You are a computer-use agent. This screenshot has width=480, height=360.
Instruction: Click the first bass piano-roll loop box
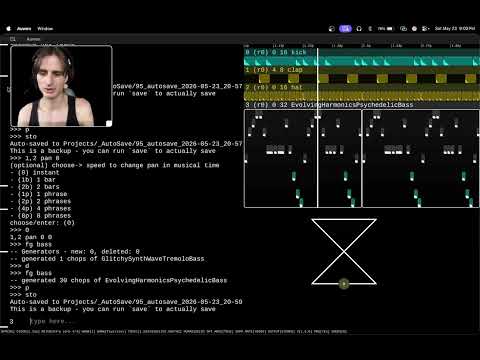[x=303, y=159]
